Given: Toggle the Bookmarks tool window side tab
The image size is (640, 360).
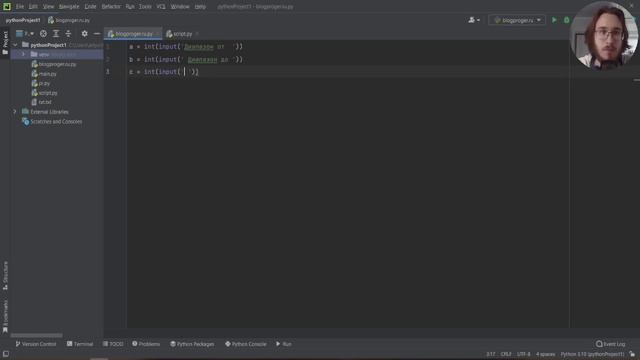Looking at the screenshot, I should 5,316.
